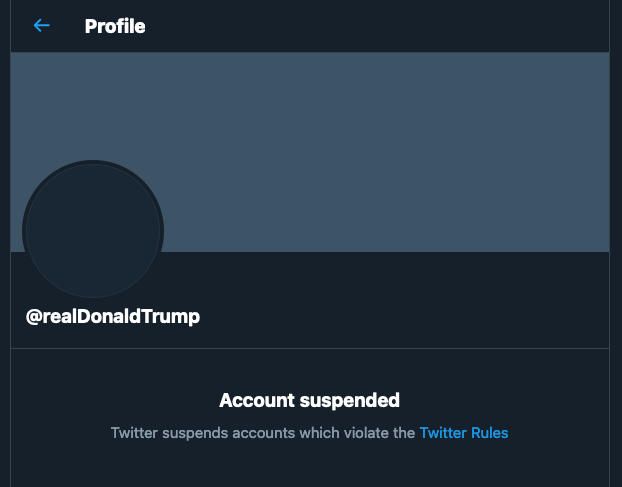The width and height of the screenshot is (622, 487).
Task: Tap the dark circular avatar under the banner
Action: pyautogui.click(x=92, y=229)
